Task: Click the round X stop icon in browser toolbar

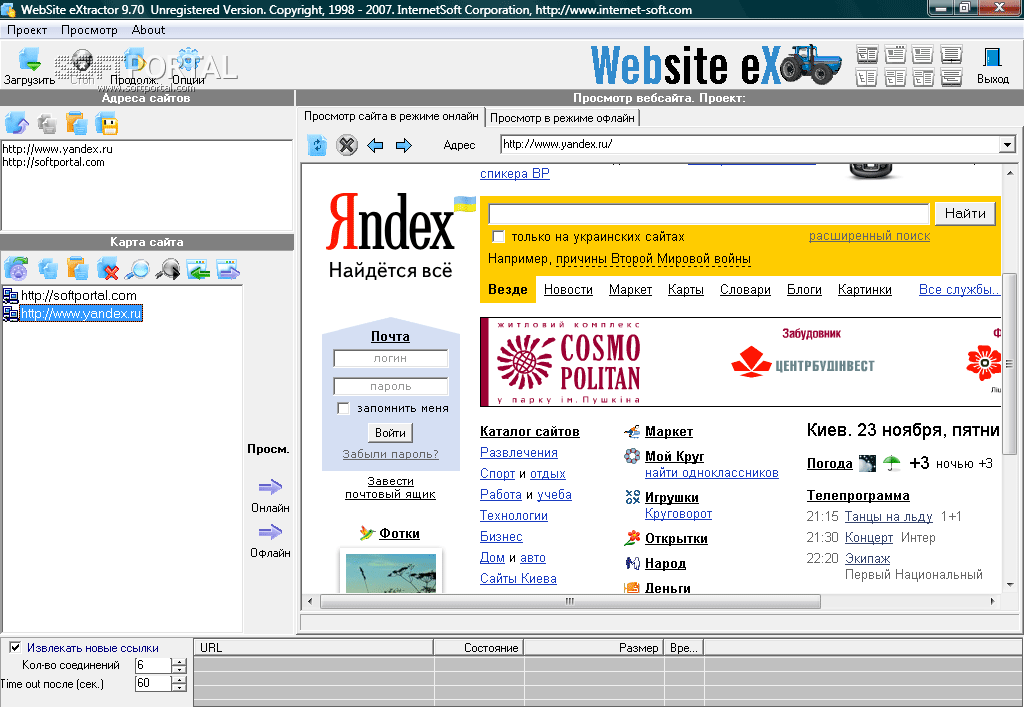Action: tap(347, 145)
